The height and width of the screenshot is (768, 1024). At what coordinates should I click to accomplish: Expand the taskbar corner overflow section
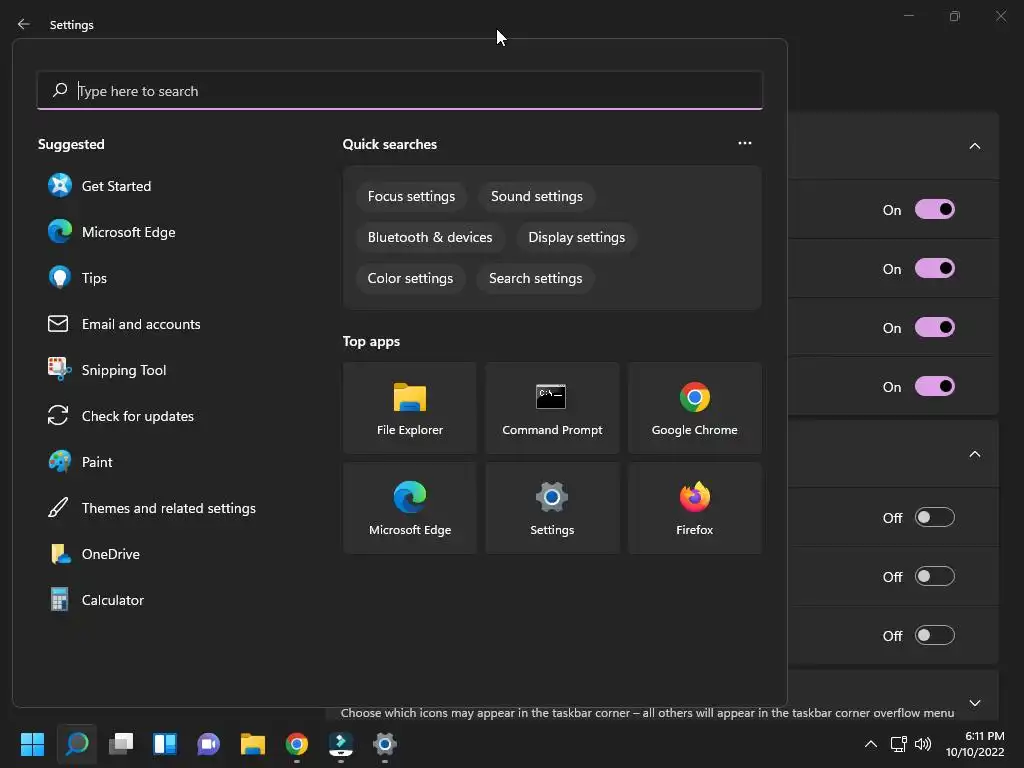point(974,703)
